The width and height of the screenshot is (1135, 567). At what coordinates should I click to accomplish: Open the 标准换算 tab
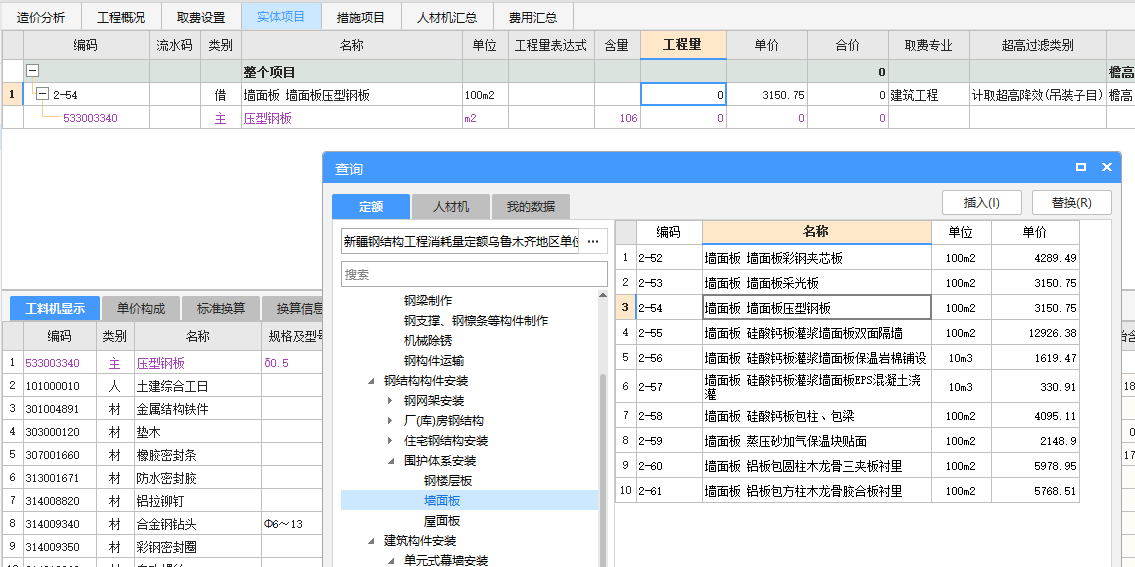[x=221, y=308]
